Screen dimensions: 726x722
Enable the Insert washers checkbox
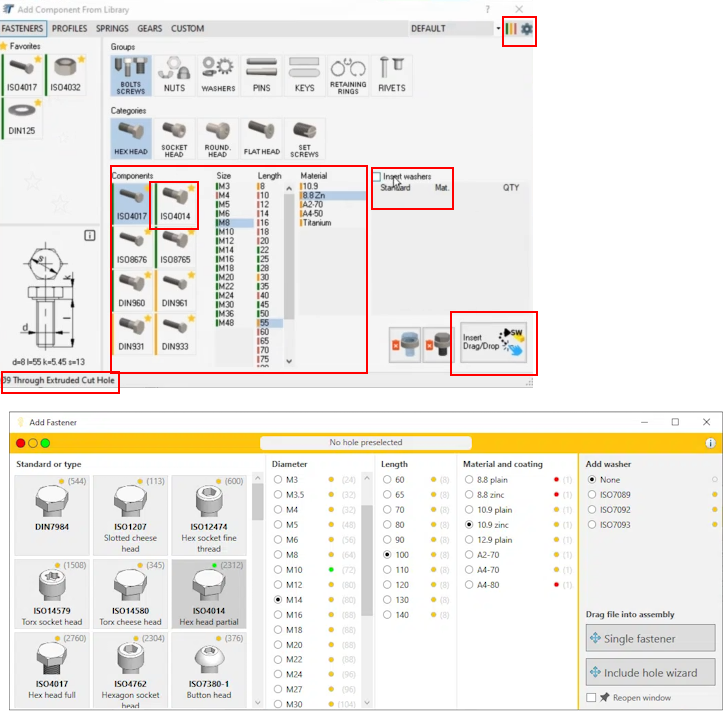pyautogui.click(x=377, y=176)
